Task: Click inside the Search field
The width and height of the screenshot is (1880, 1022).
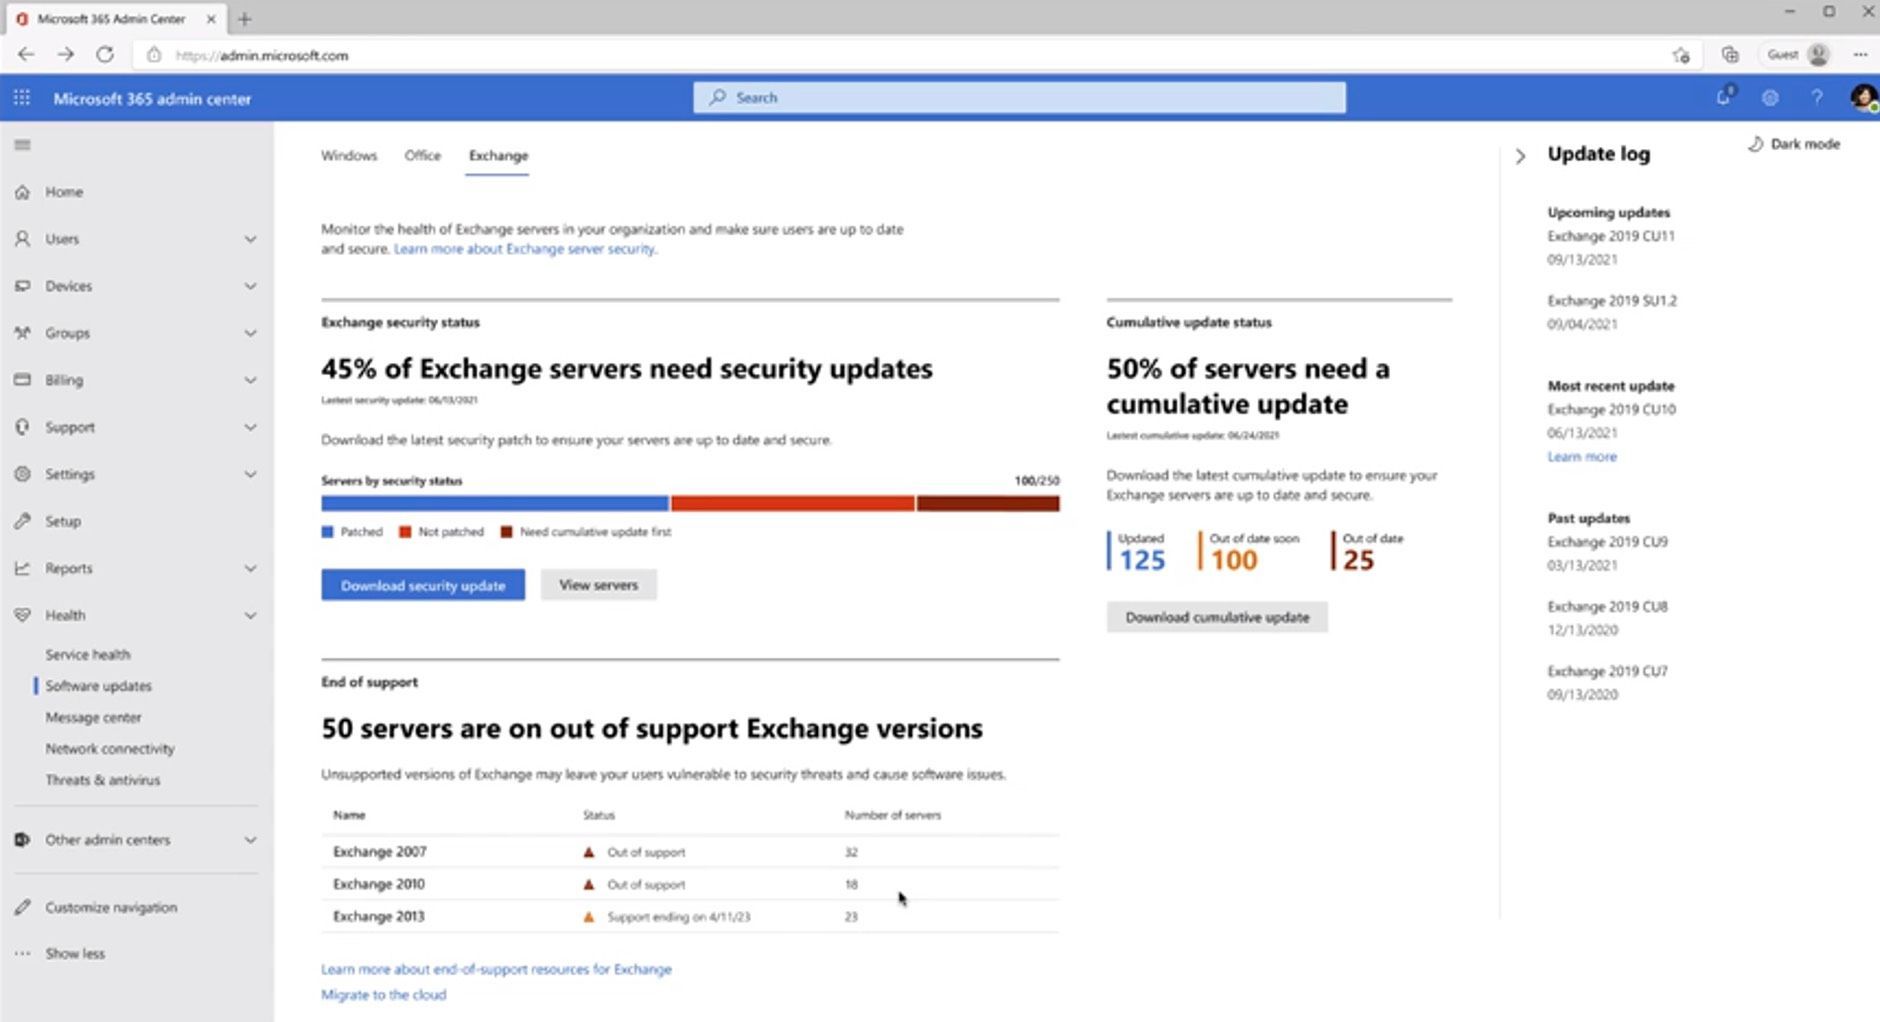Action: 1018,97
